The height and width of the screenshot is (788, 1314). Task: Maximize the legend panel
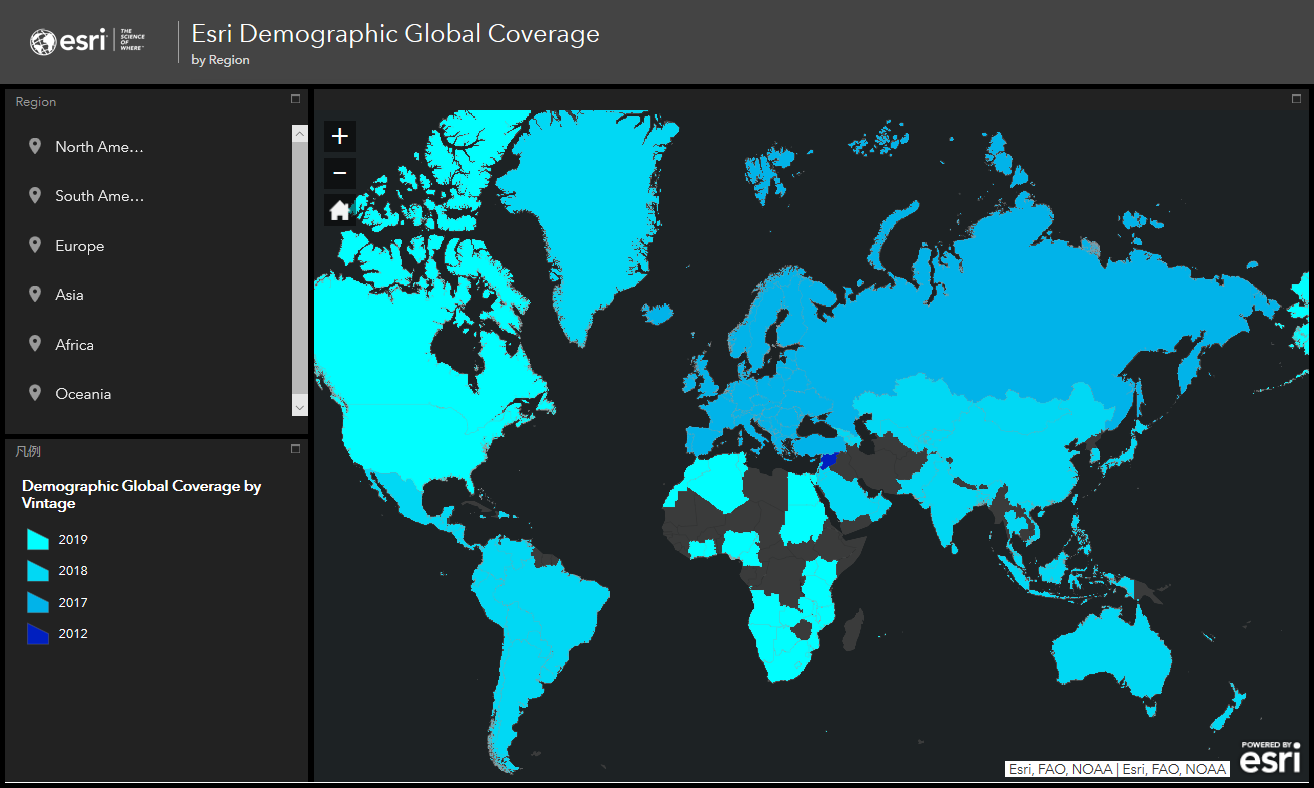pyautogui.click(x=295, y=449)
